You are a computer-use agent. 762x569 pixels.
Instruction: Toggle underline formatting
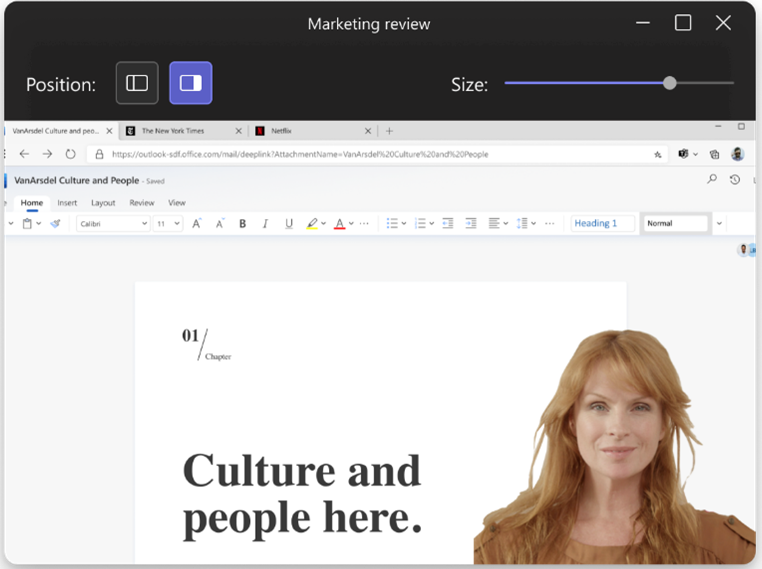289,224
